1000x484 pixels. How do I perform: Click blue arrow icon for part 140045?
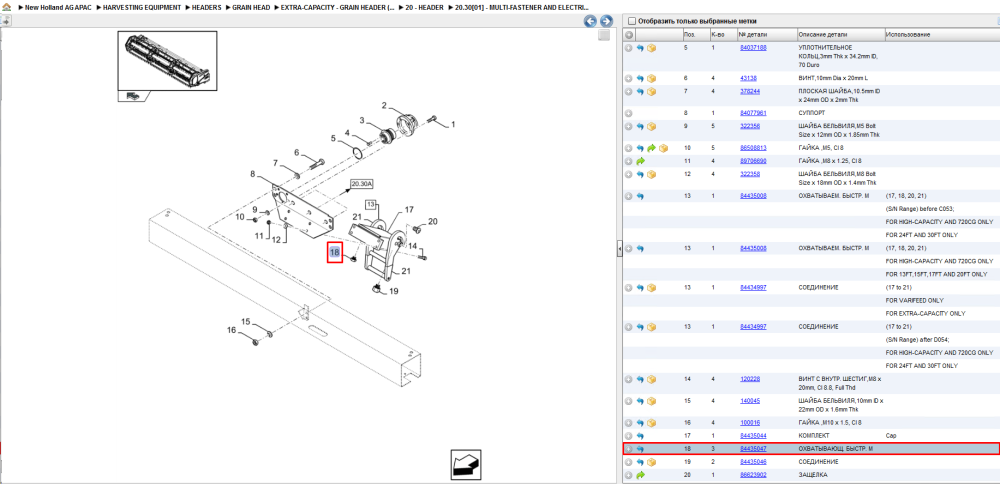click(640, 401)
